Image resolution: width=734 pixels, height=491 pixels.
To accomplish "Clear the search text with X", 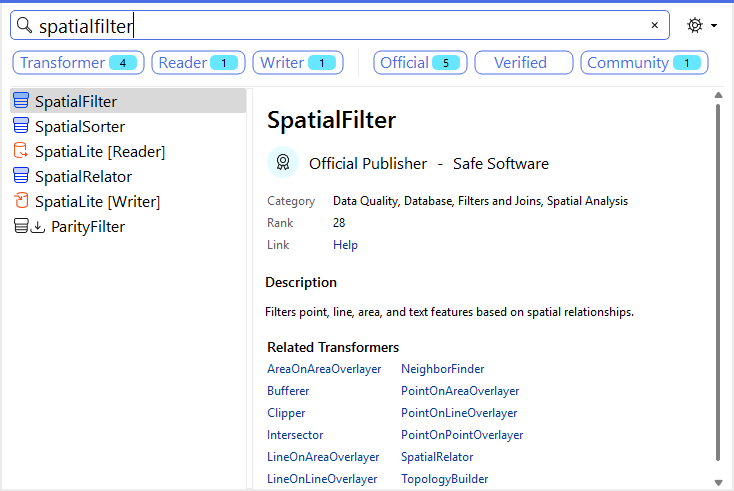I will click(x=655, y=25).
